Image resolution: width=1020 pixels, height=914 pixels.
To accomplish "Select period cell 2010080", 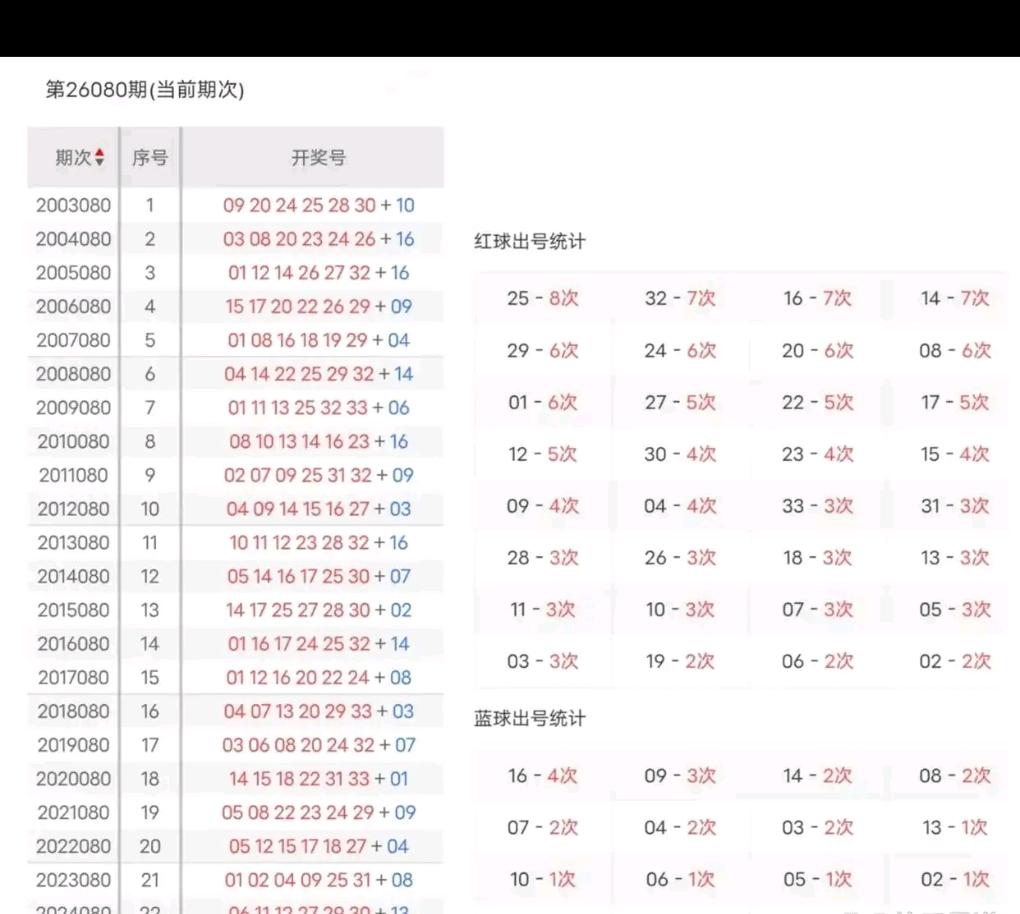I will point(74,442).
